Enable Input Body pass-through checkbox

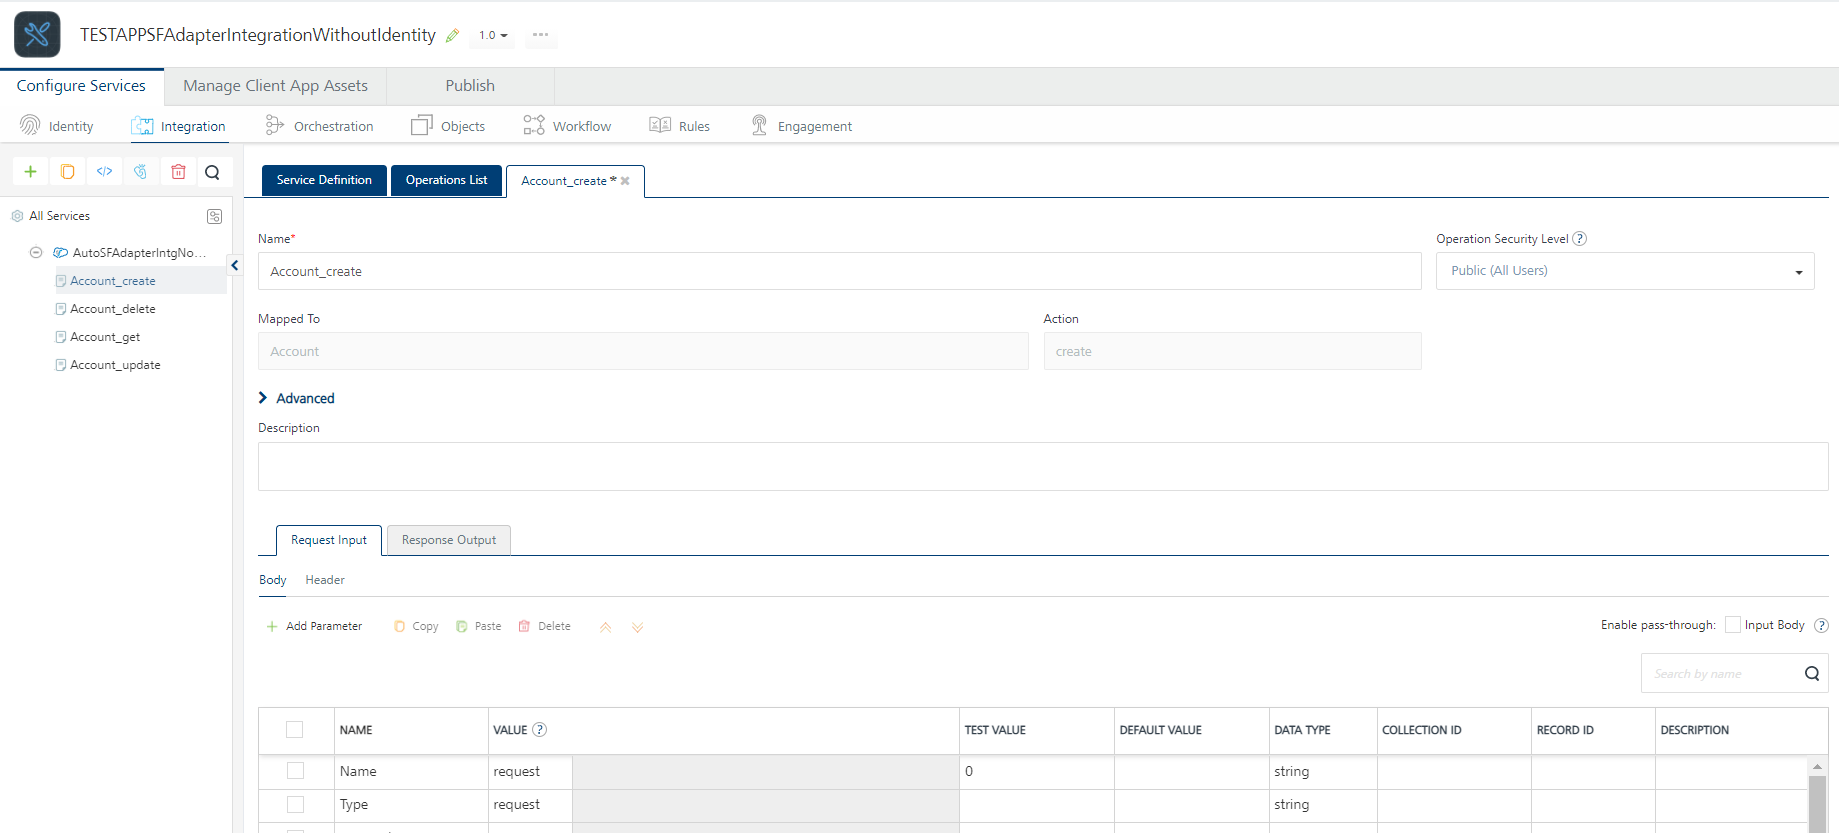pos(1733,625)
